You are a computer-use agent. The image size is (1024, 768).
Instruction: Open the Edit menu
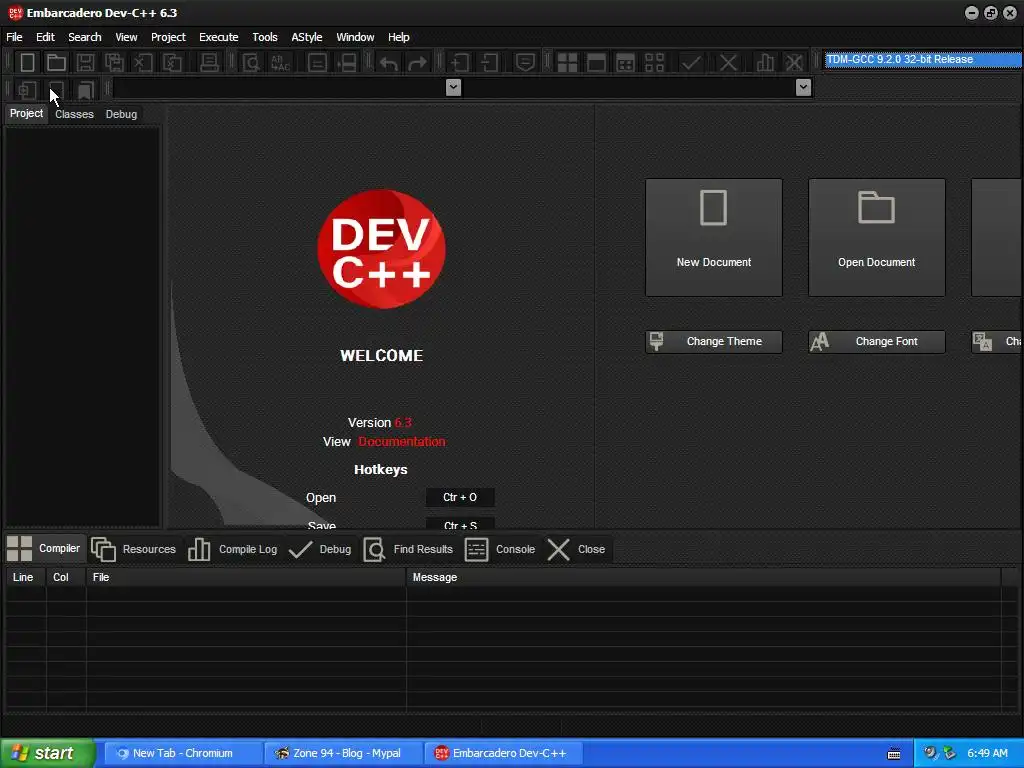pos(45,37)
